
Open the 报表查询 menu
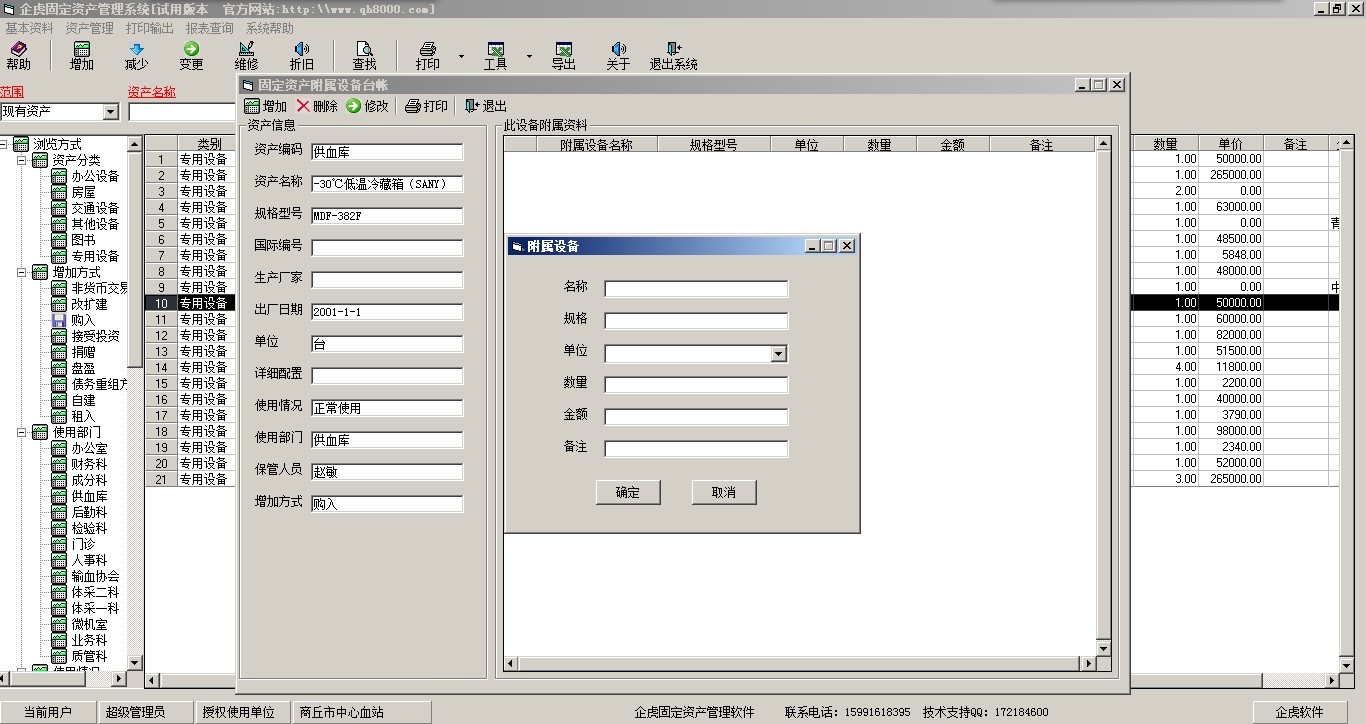coord(209,29)
